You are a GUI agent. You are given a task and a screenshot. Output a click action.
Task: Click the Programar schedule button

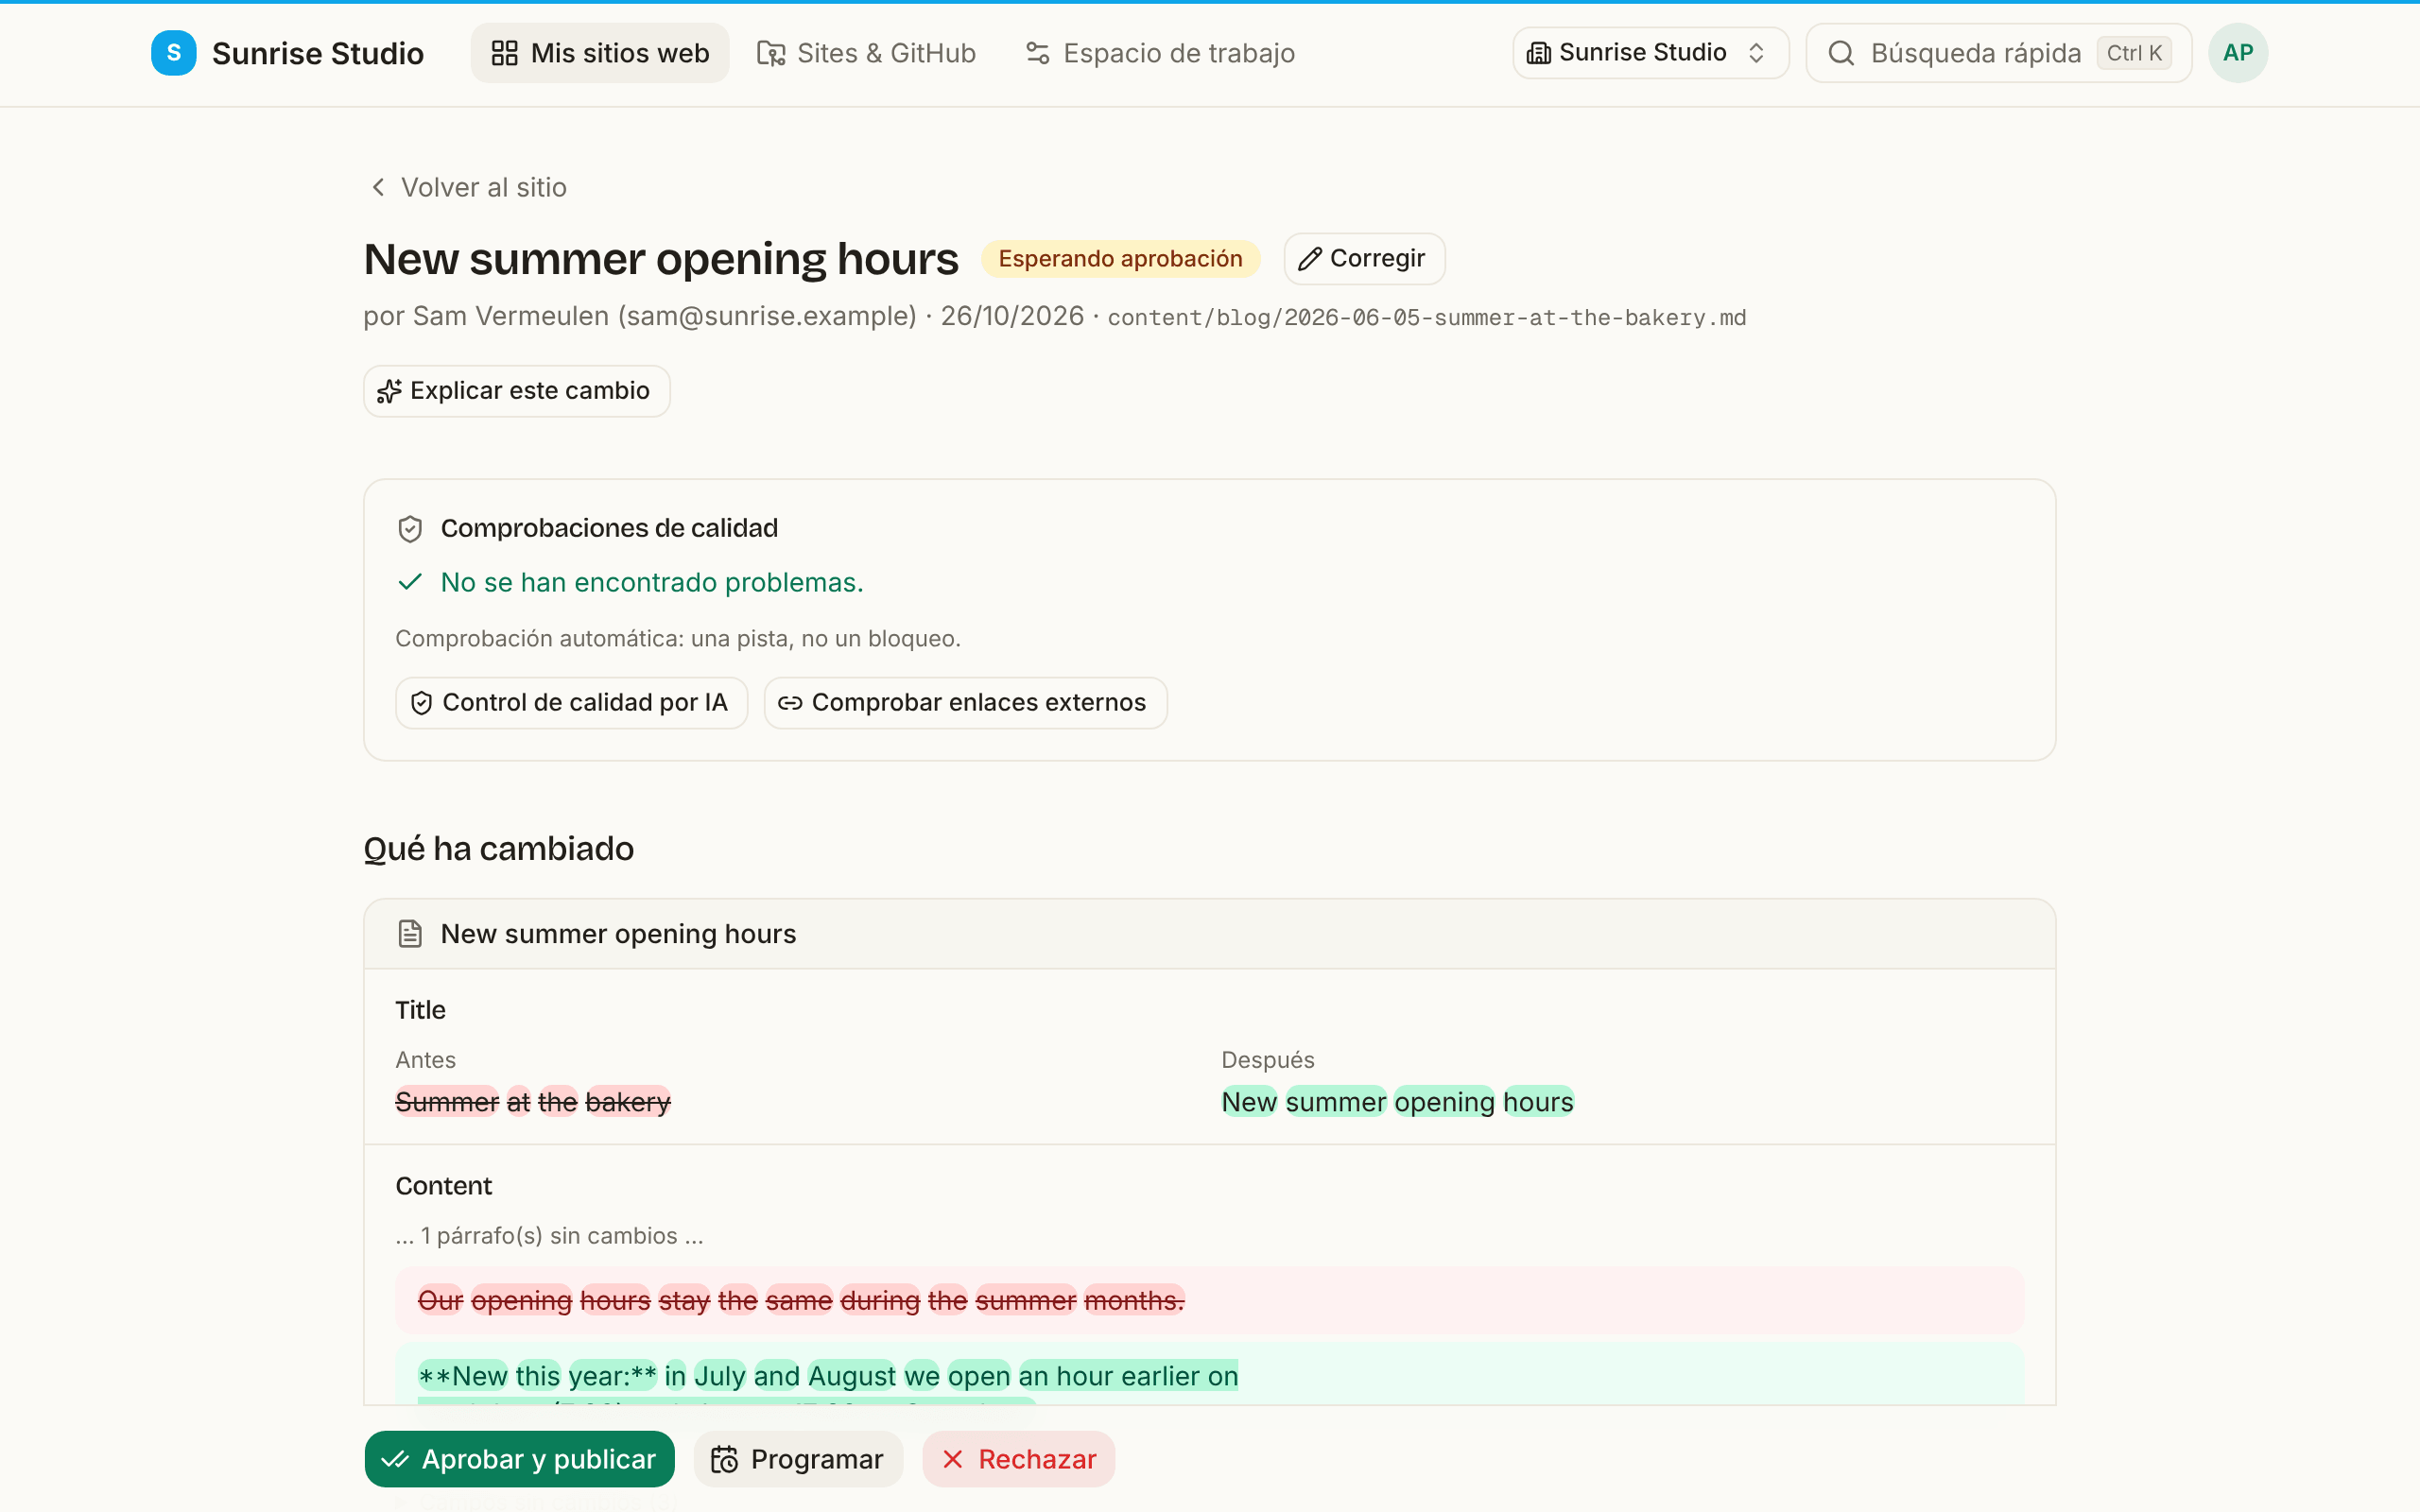[x=798, y=1459]
